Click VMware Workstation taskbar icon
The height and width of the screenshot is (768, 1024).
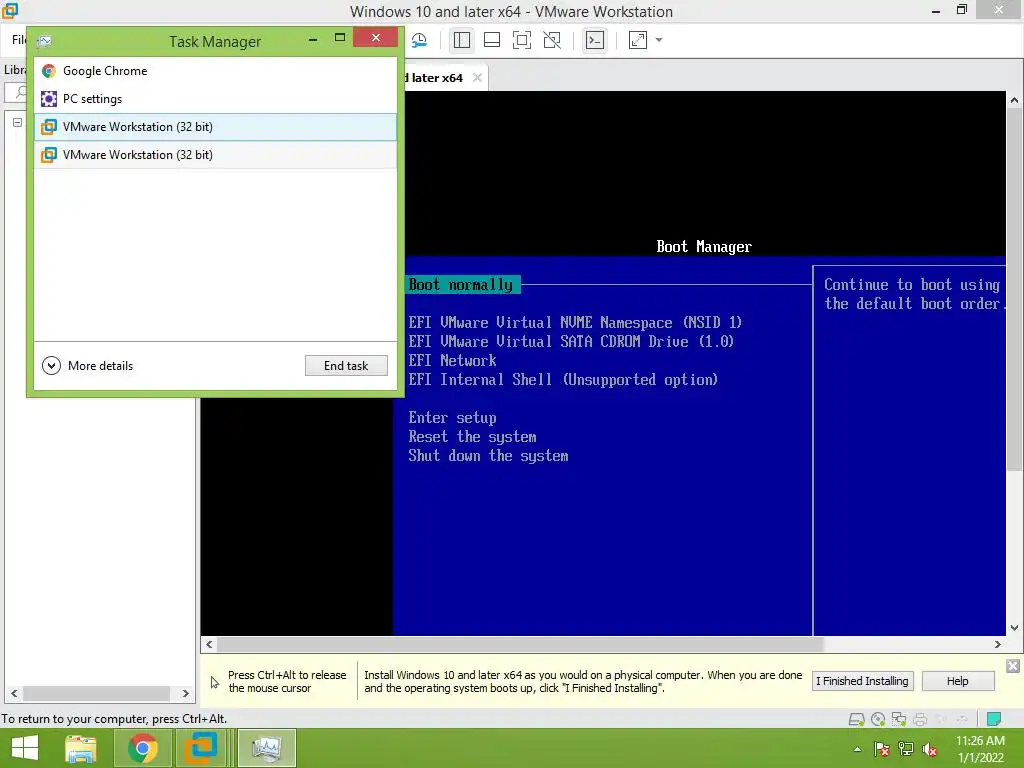[x=200, y=748]
